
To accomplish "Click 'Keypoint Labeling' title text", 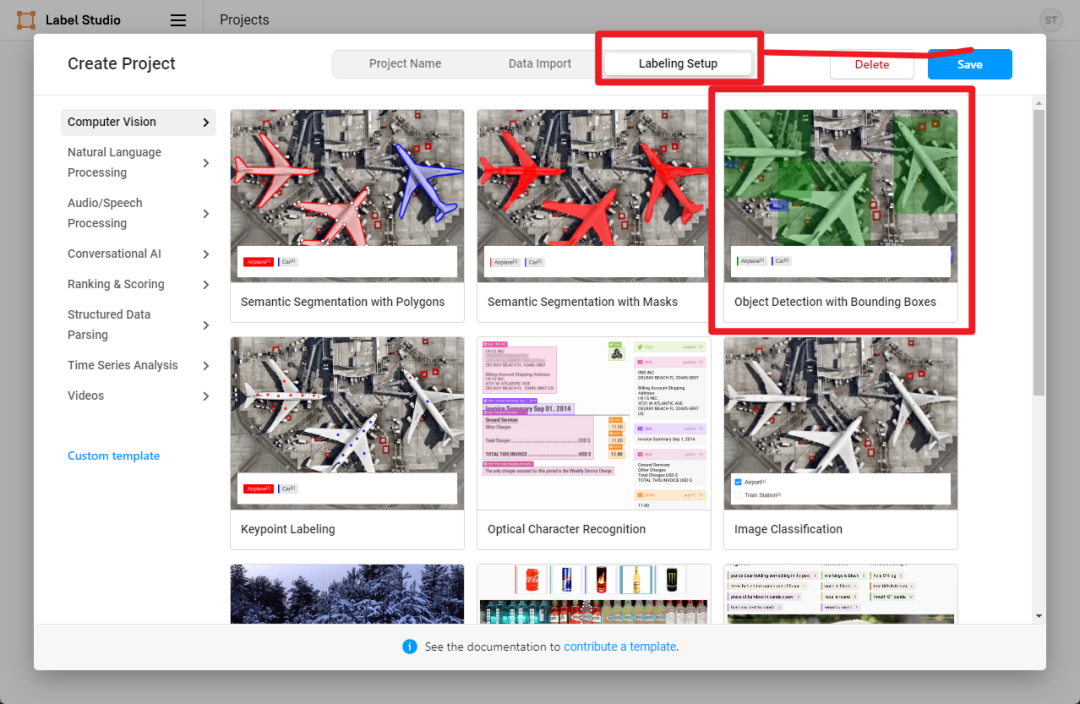I will coord(288,529).
